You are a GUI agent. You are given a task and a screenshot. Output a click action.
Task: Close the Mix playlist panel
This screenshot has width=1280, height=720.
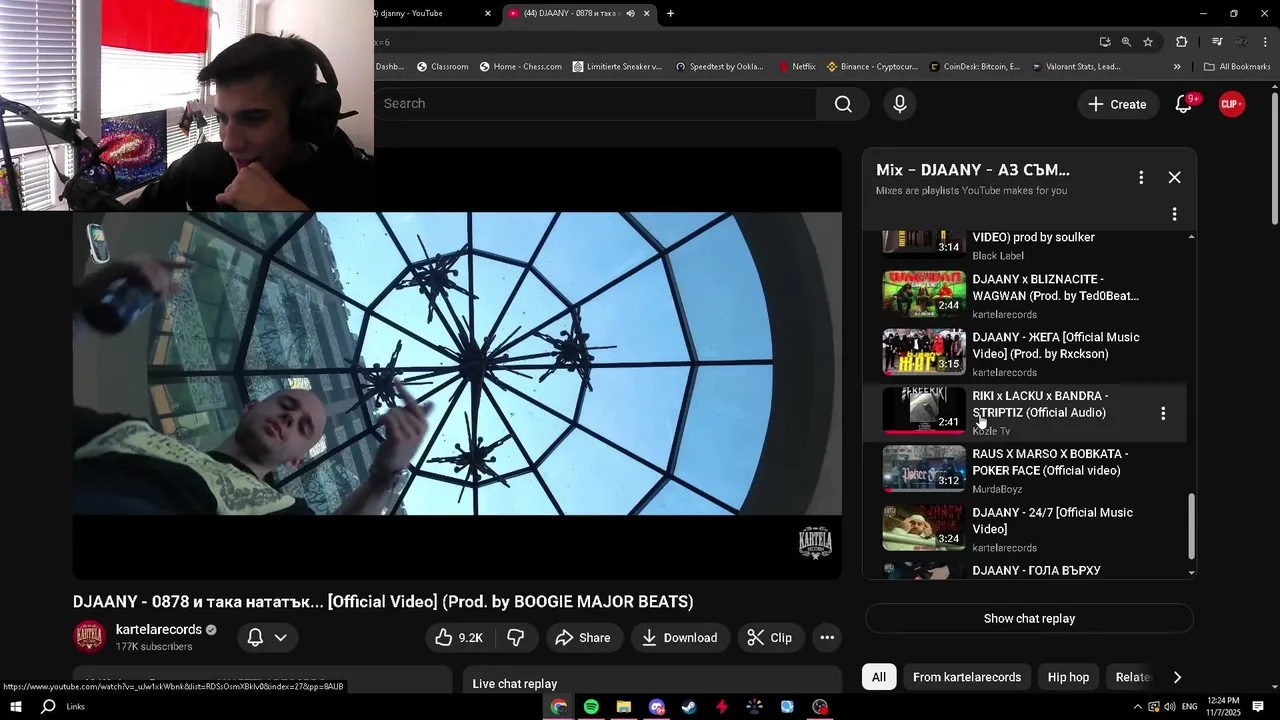tap(1175, 177)
